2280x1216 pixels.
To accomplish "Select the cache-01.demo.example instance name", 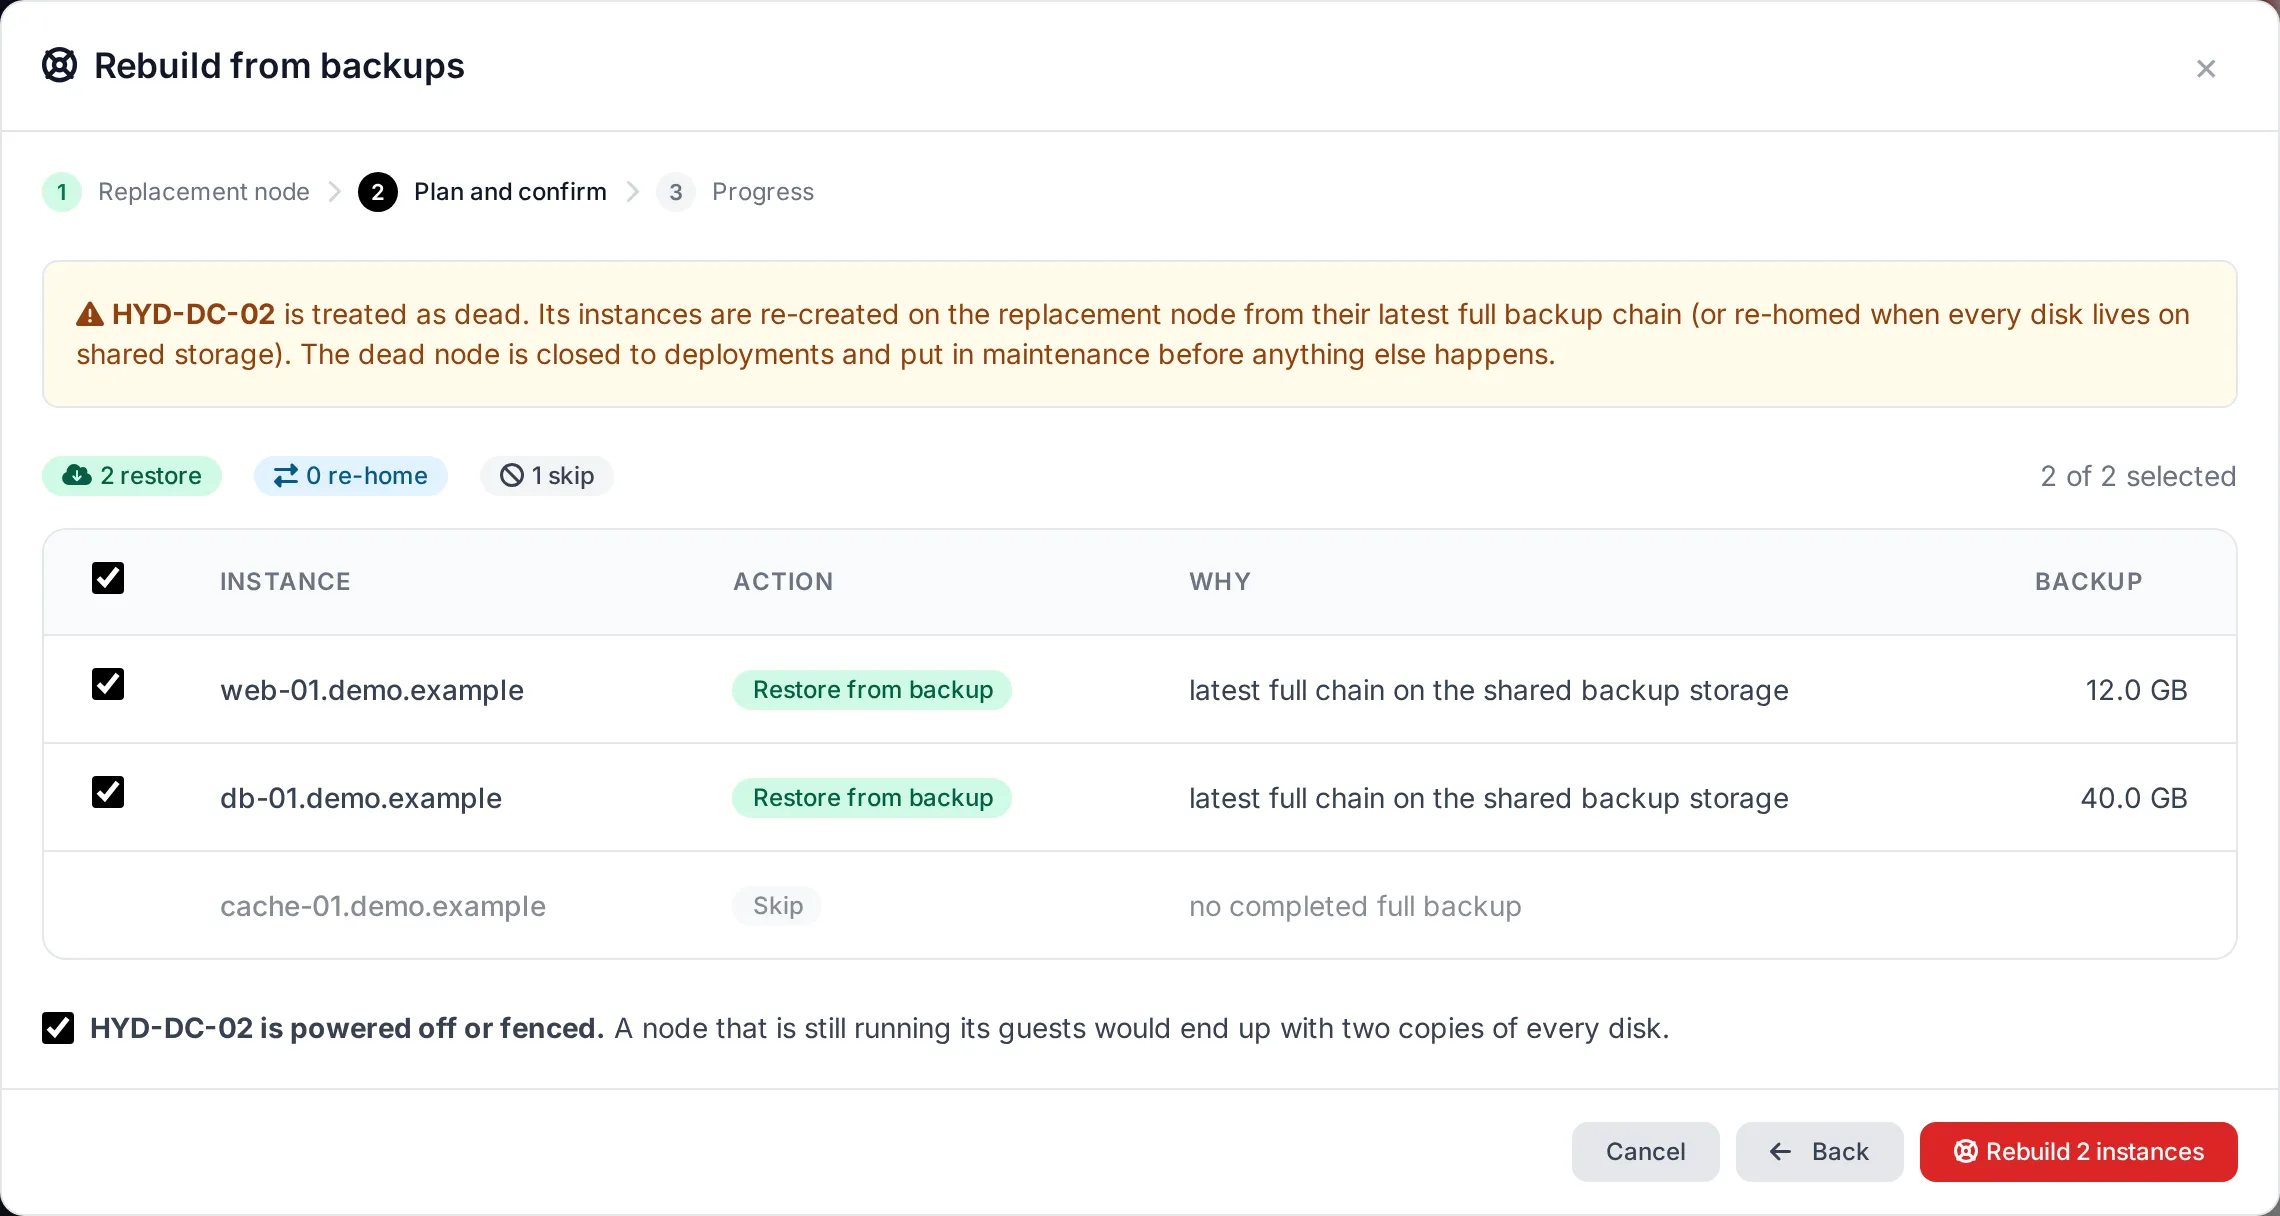I will click(383, 906).
